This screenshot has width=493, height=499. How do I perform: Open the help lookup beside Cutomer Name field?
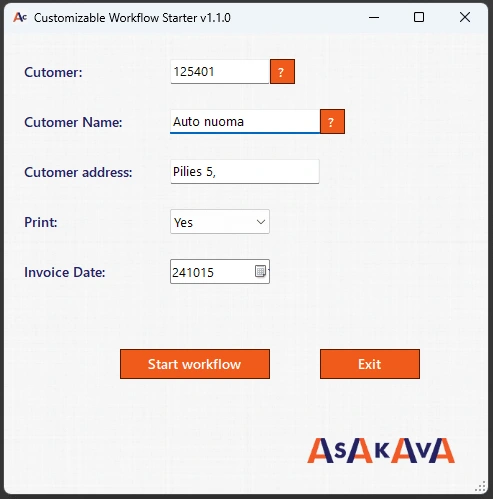click(x=332, y=122)
